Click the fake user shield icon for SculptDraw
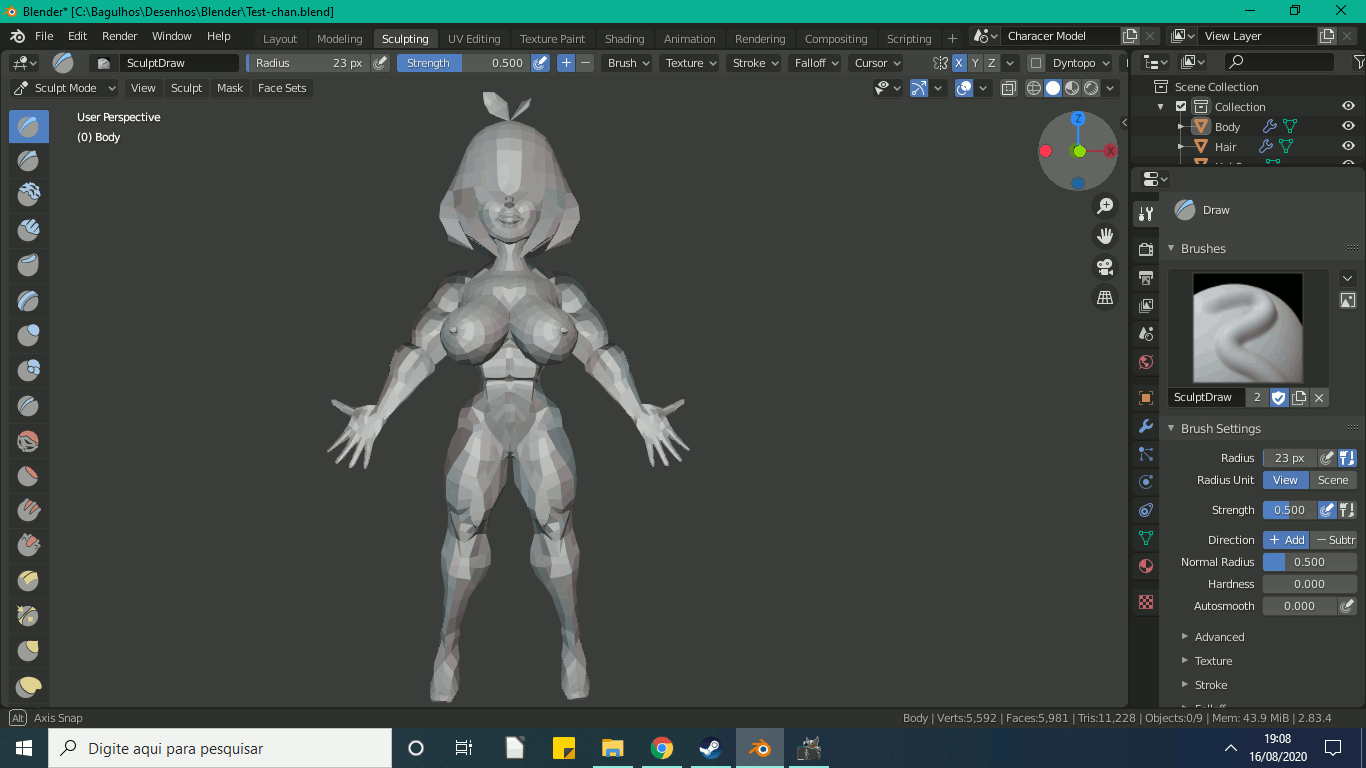Image resolution: width=1366 pixels, height=768 pixels. tap(1278, 397)
